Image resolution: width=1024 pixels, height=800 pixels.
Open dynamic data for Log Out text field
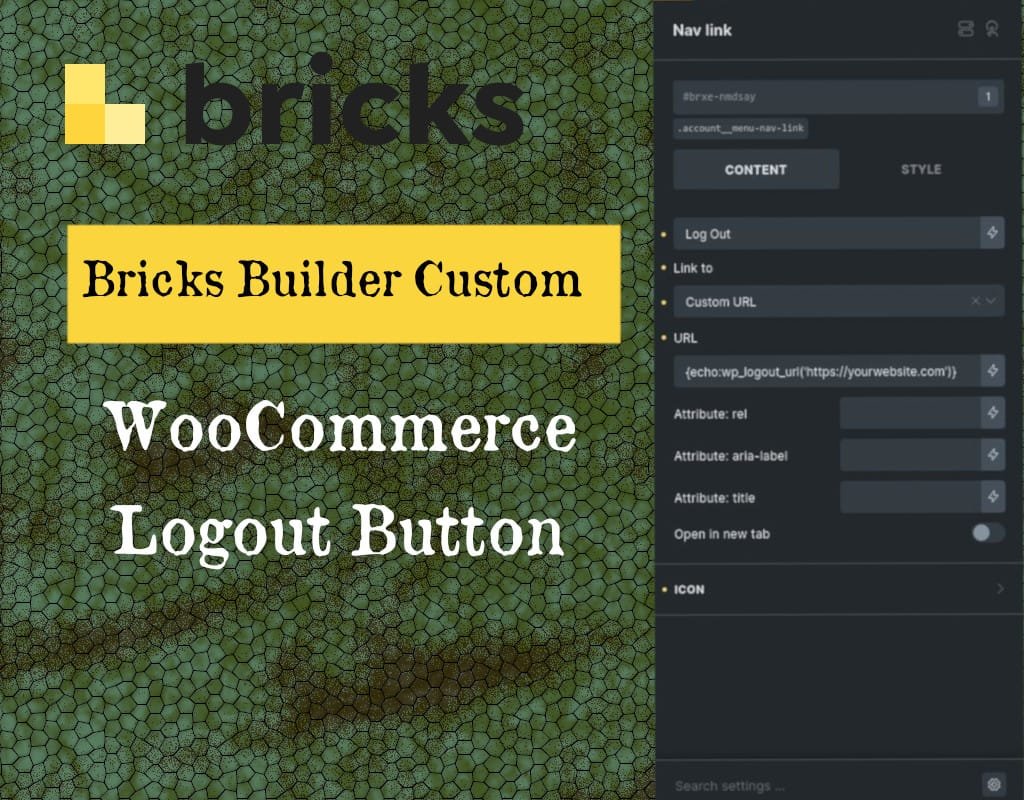[992, 233]
